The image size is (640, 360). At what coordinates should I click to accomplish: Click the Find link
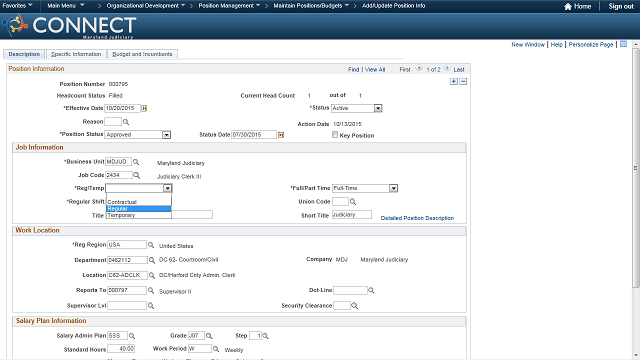click(353, 70)
